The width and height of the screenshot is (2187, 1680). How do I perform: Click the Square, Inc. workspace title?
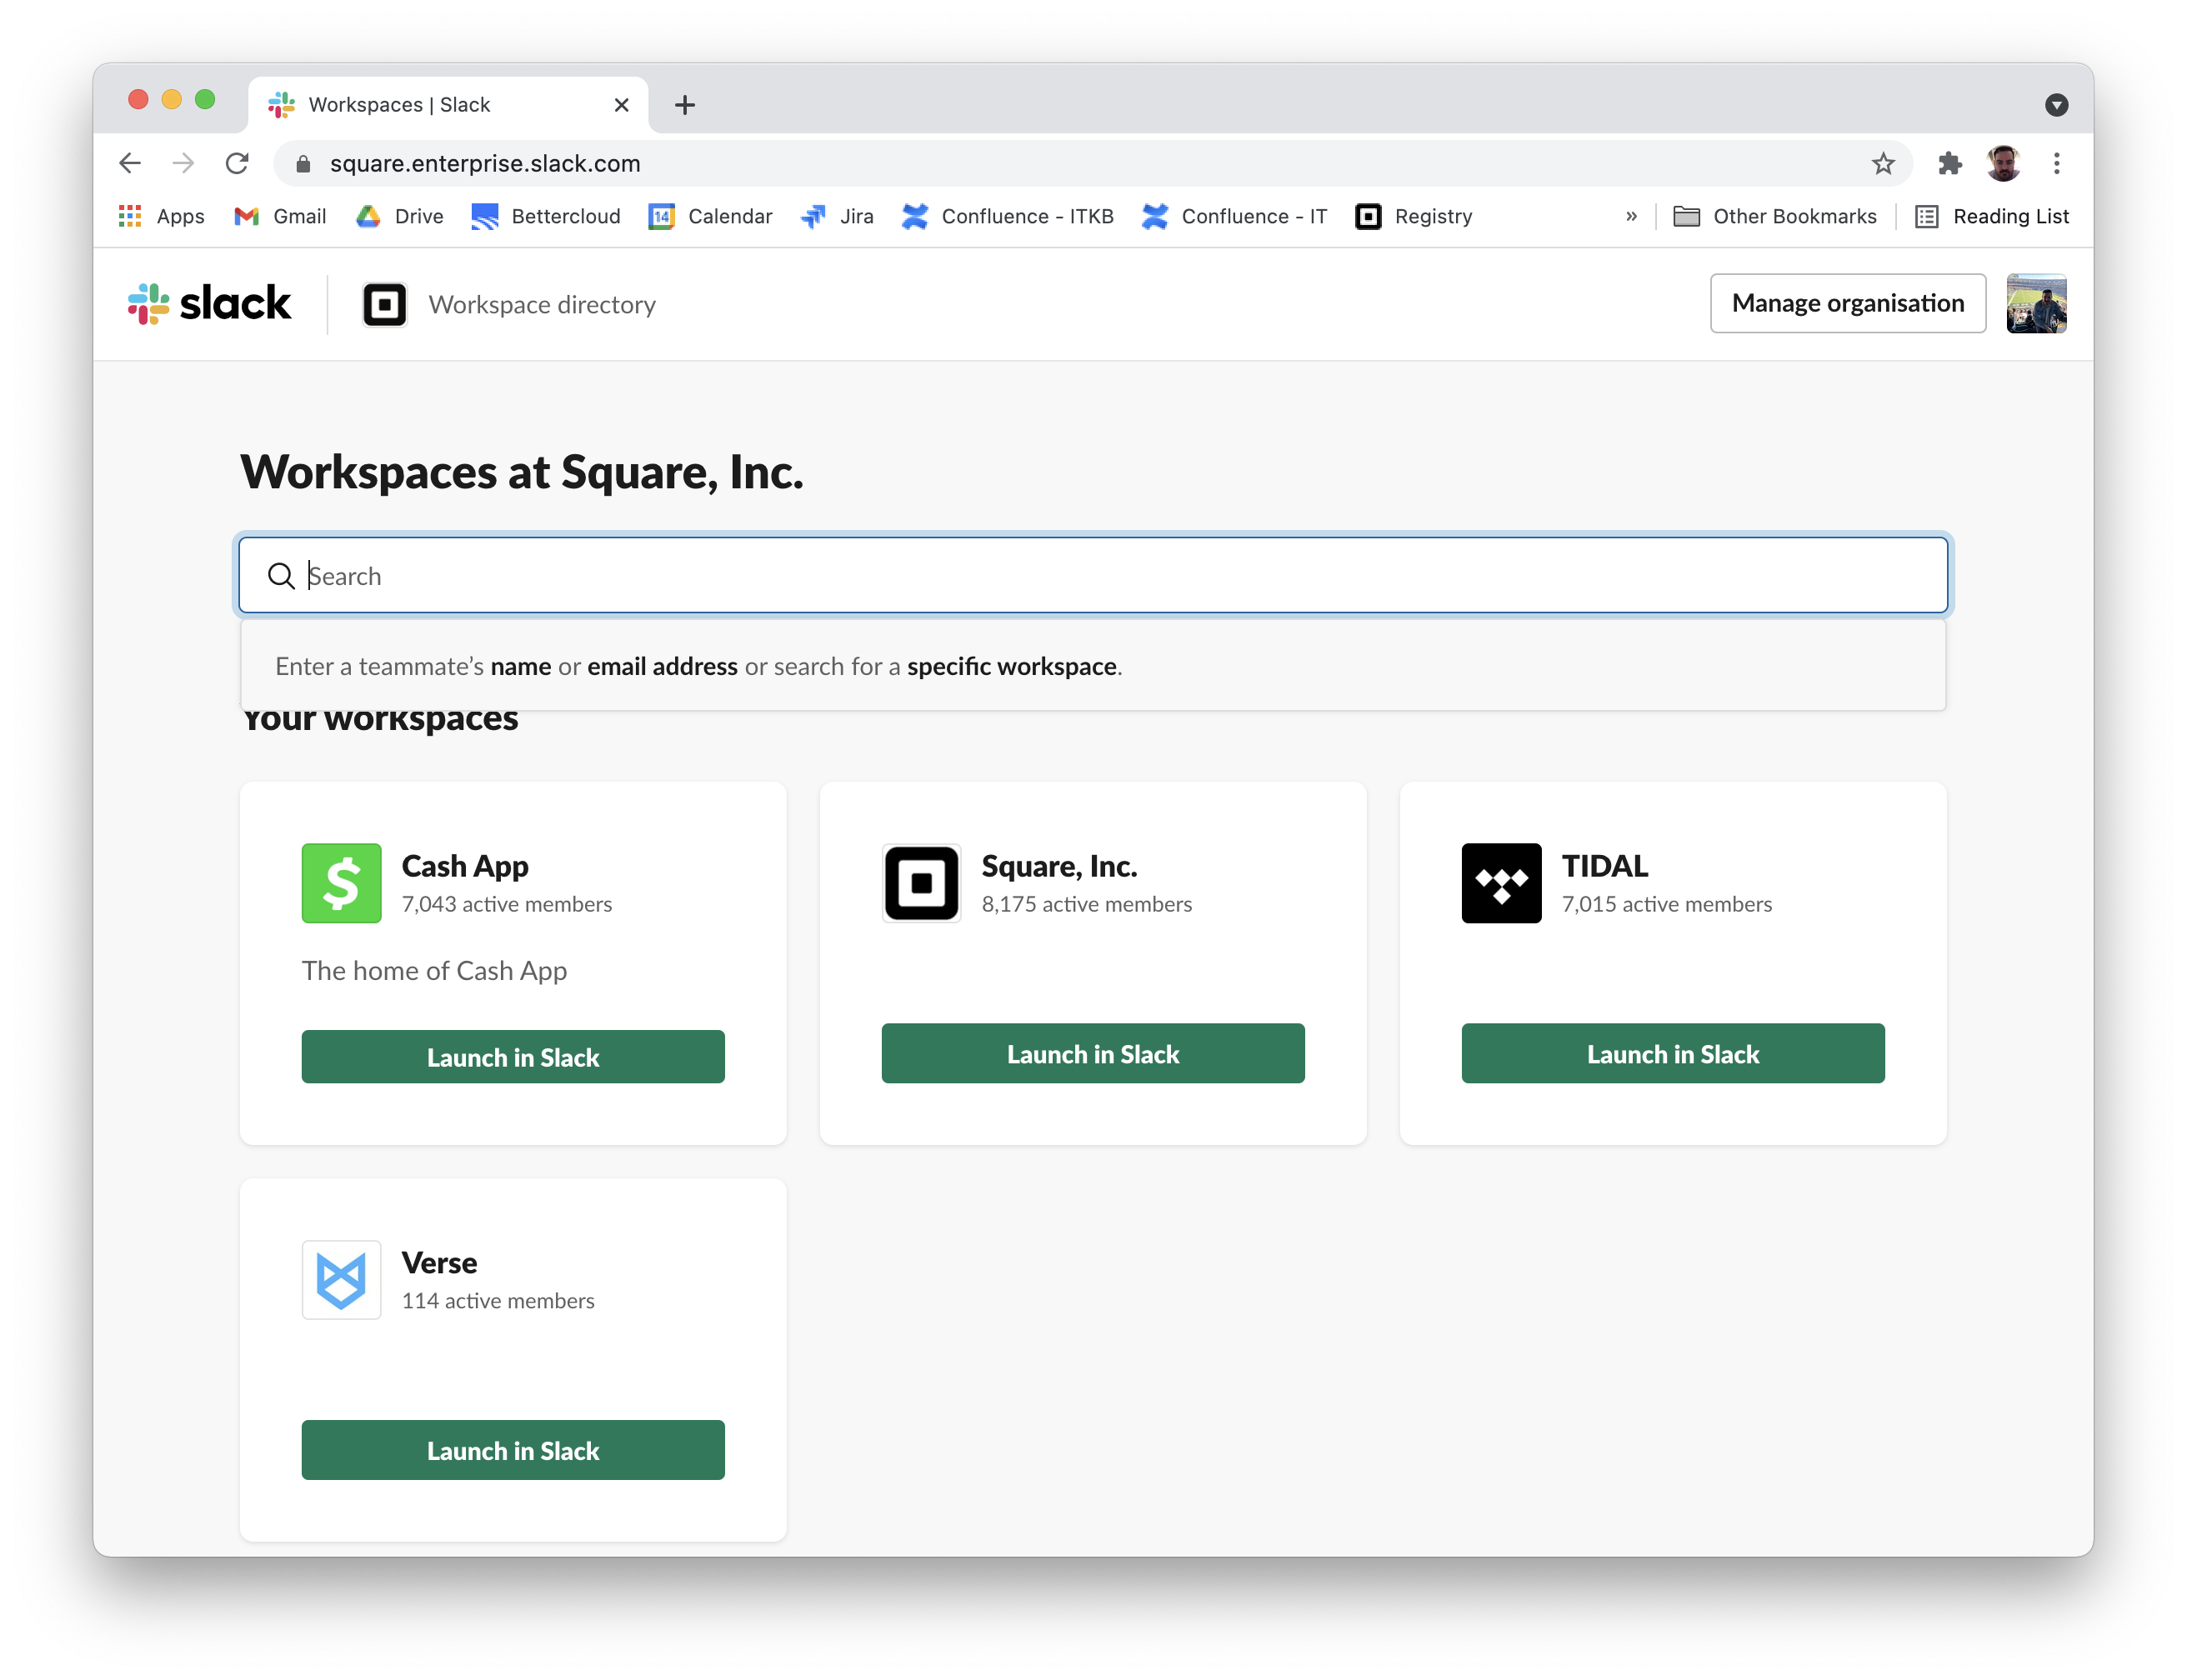pyautogui.click(x=1059, y=866)
